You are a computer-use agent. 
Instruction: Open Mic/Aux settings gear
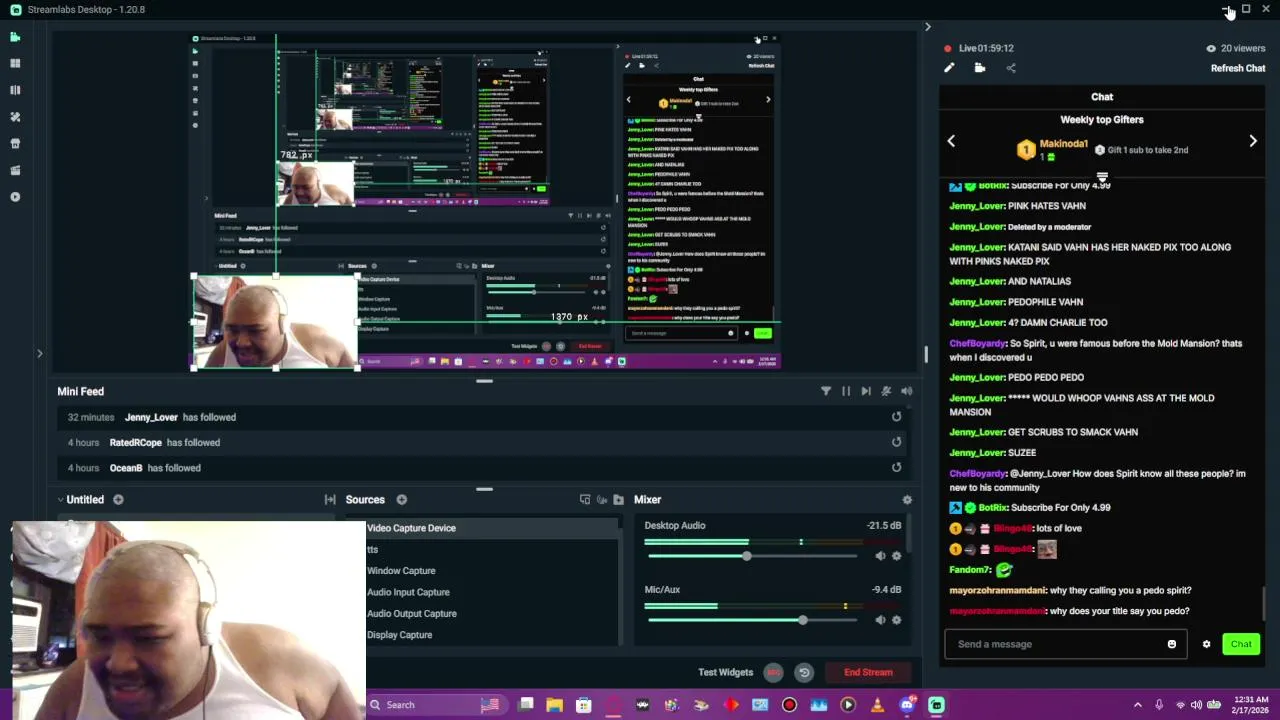point(896,620)
